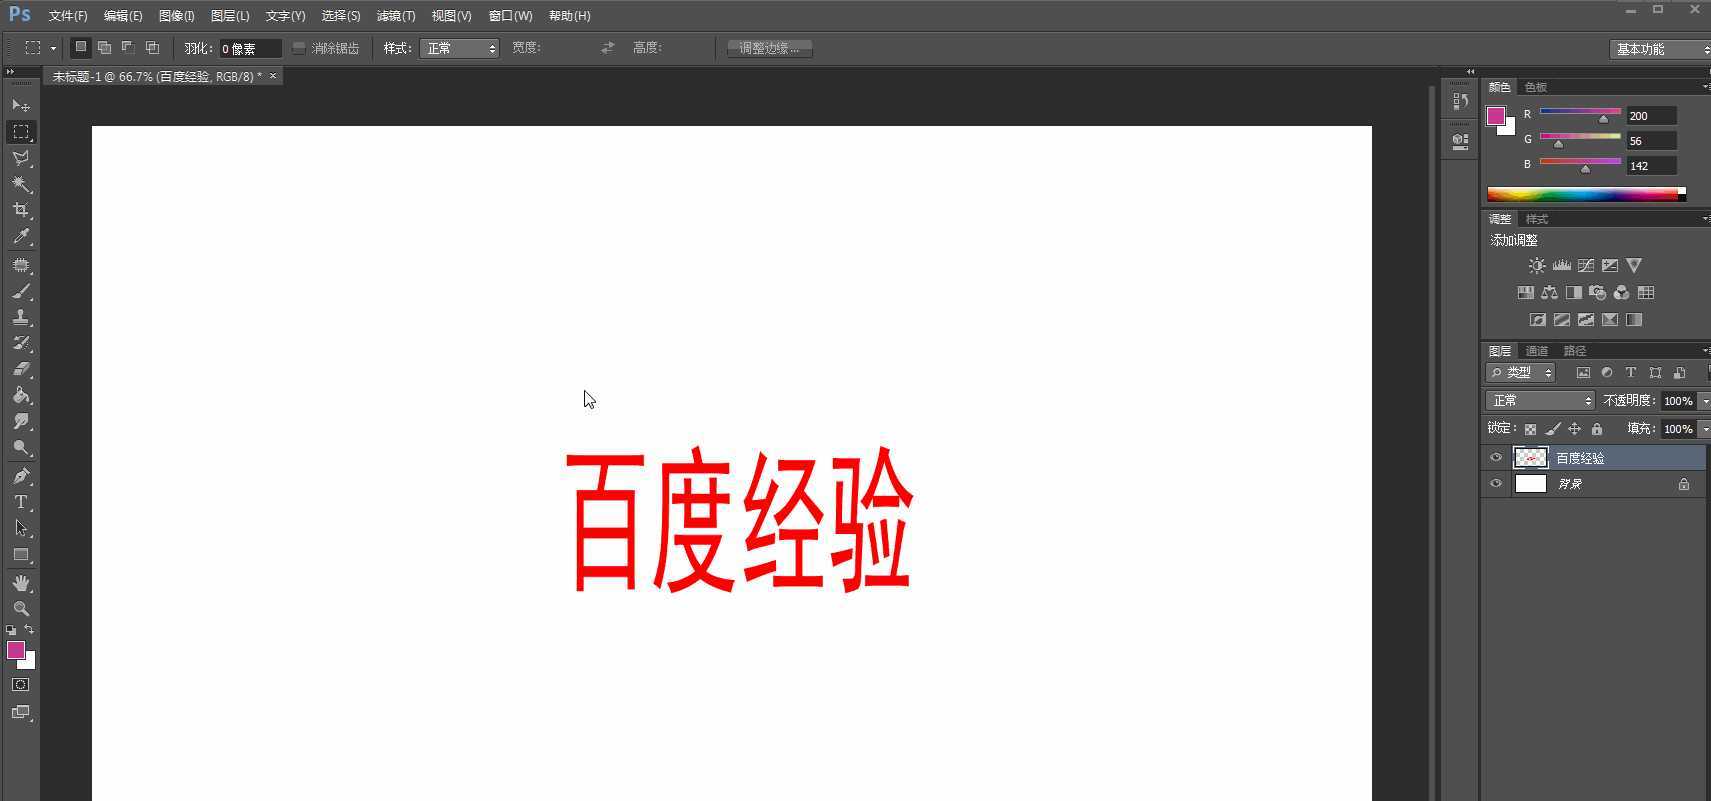Open the layer blend mode dropdown
Screen dimensions: 1711x801
[1539, 400]
